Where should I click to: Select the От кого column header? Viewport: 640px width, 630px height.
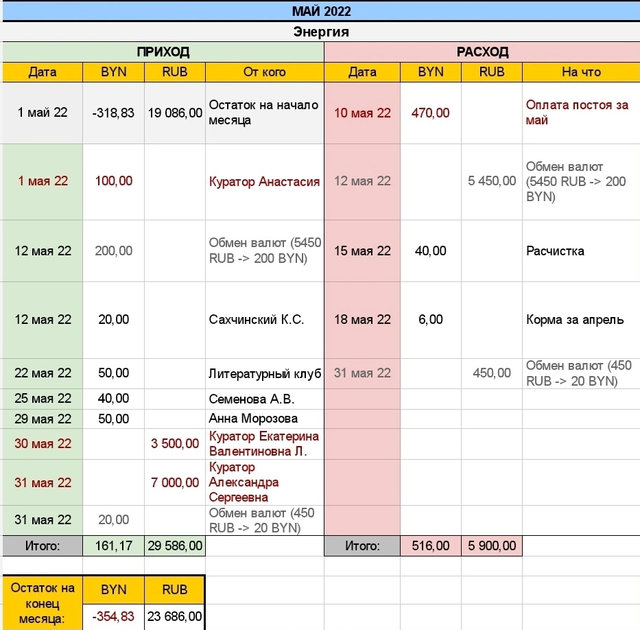coord(264,72)
